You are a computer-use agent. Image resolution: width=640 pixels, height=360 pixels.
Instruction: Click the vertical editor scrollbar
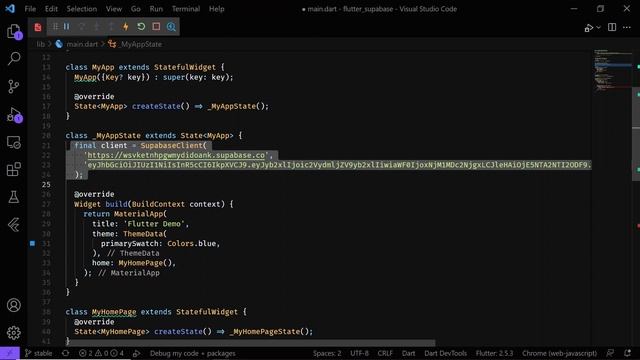pos(636,134)
